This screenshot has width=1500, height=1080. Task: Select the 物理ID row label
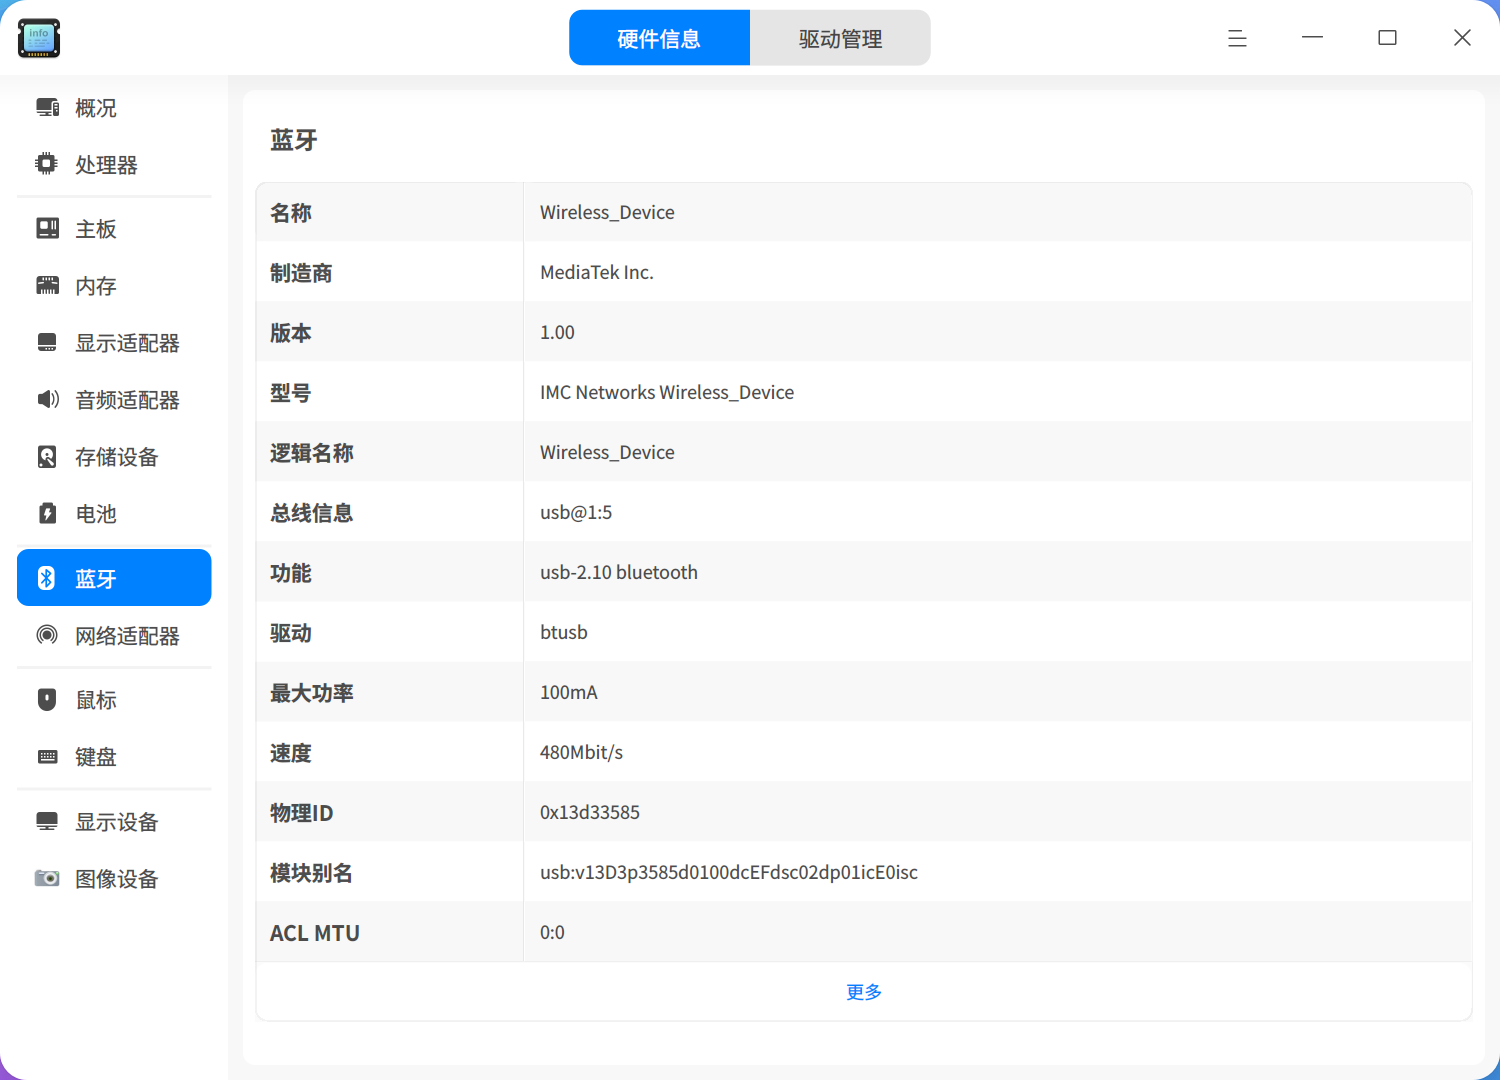tap(302, 813)
